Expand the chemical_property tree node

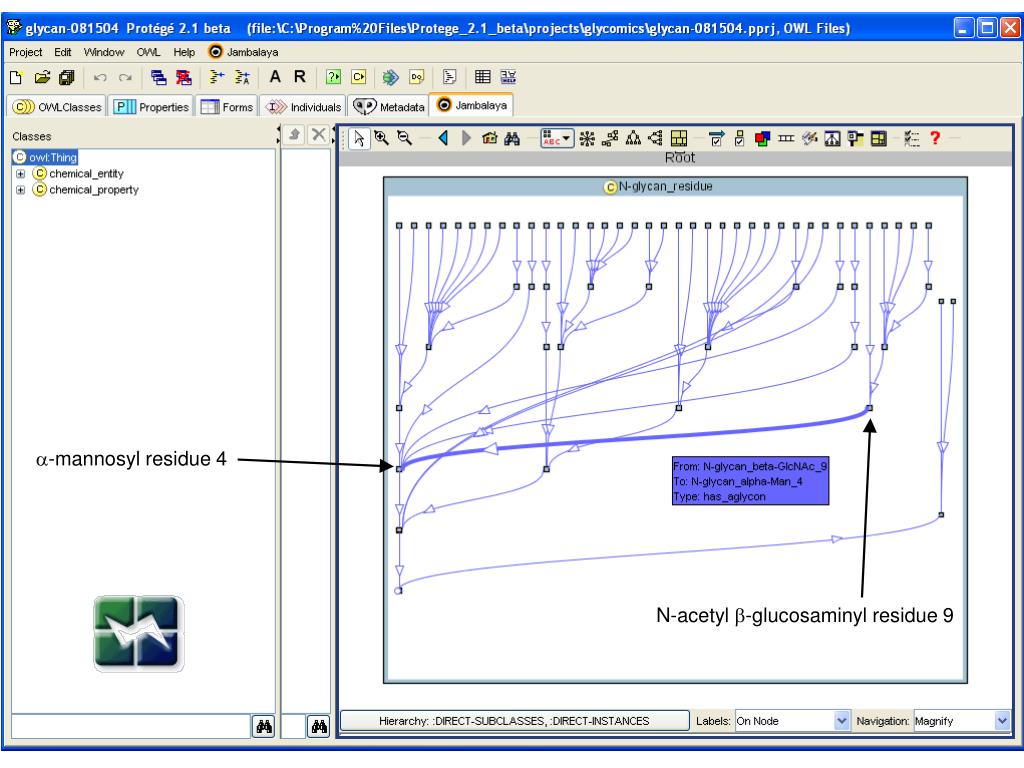click(x=20, y=190)
